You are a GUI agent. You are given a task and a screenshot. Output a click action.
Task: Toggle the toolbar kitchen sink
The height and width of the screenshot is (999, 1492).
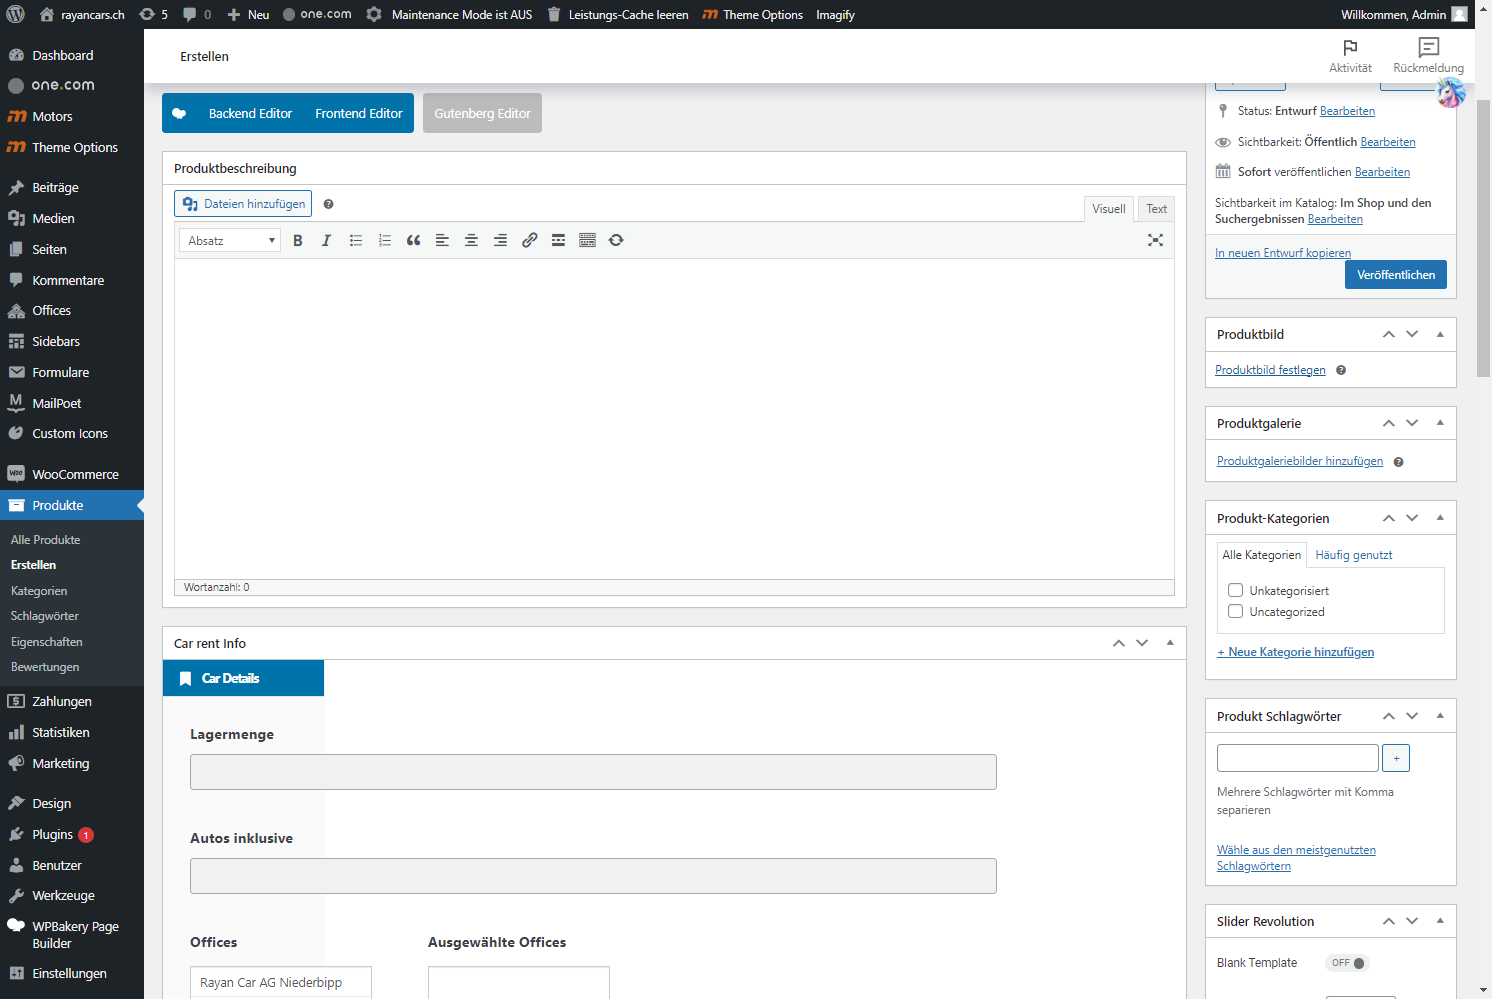point(587,240)
